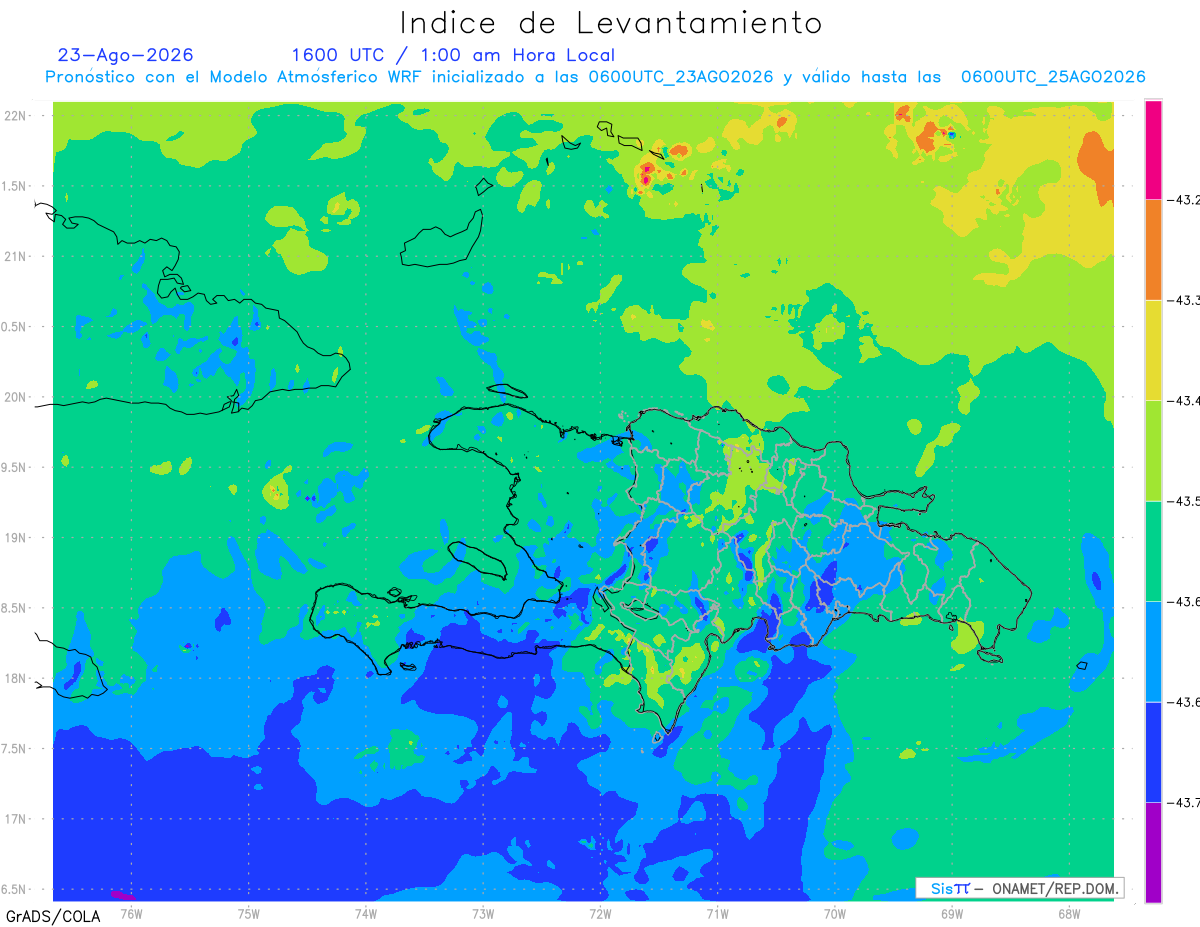Click the '69W' longitude label
Screen dimensions: 1200x927
pyautogui.click(x=951, y=912)
